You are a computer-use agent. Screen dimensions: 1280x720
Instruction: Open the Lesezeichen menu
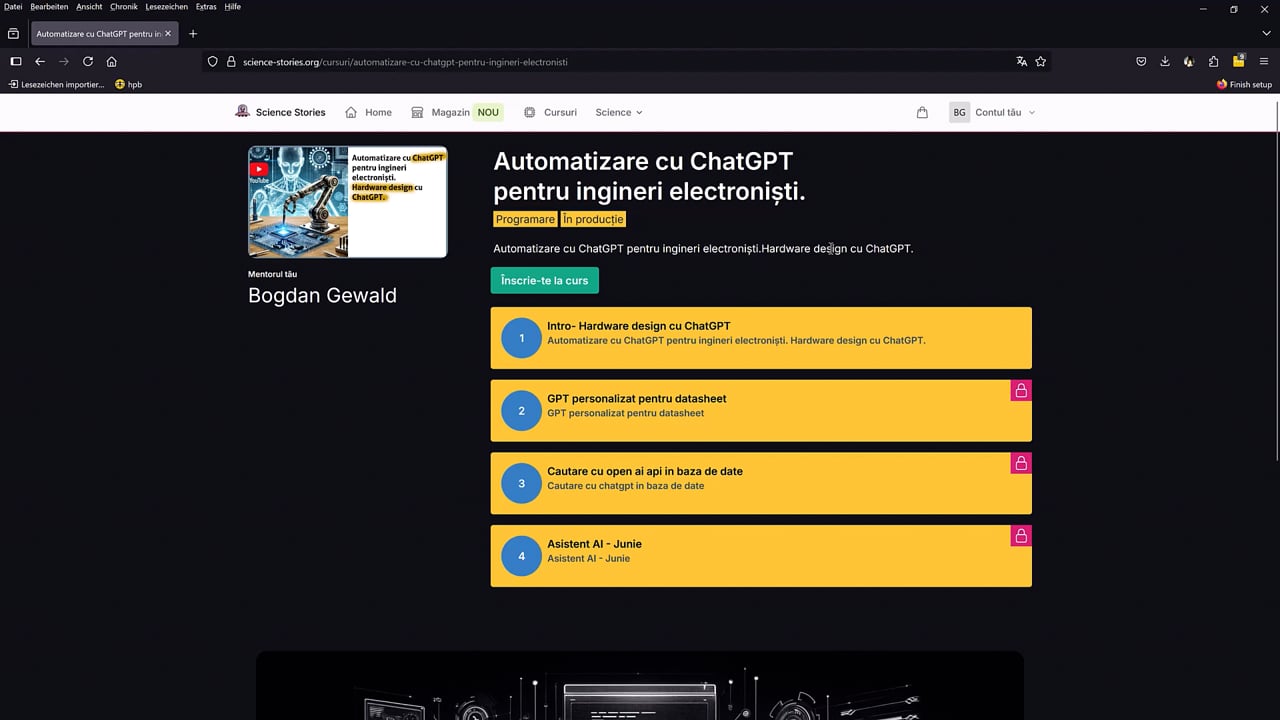point(166,7)
